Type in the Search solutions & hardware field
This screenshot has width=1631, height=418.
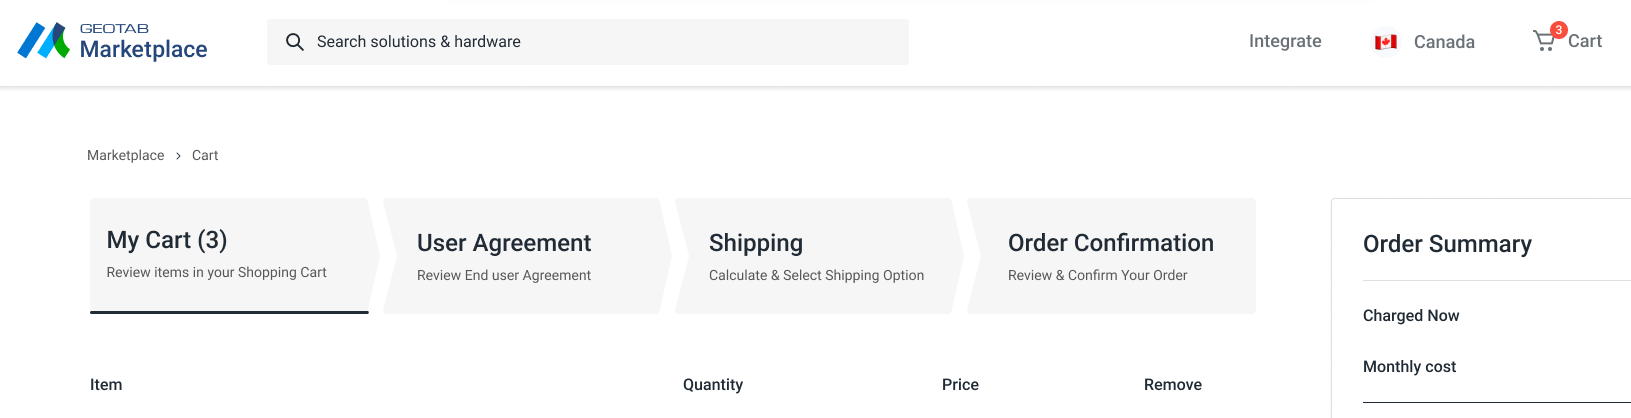tap(600, 42)
